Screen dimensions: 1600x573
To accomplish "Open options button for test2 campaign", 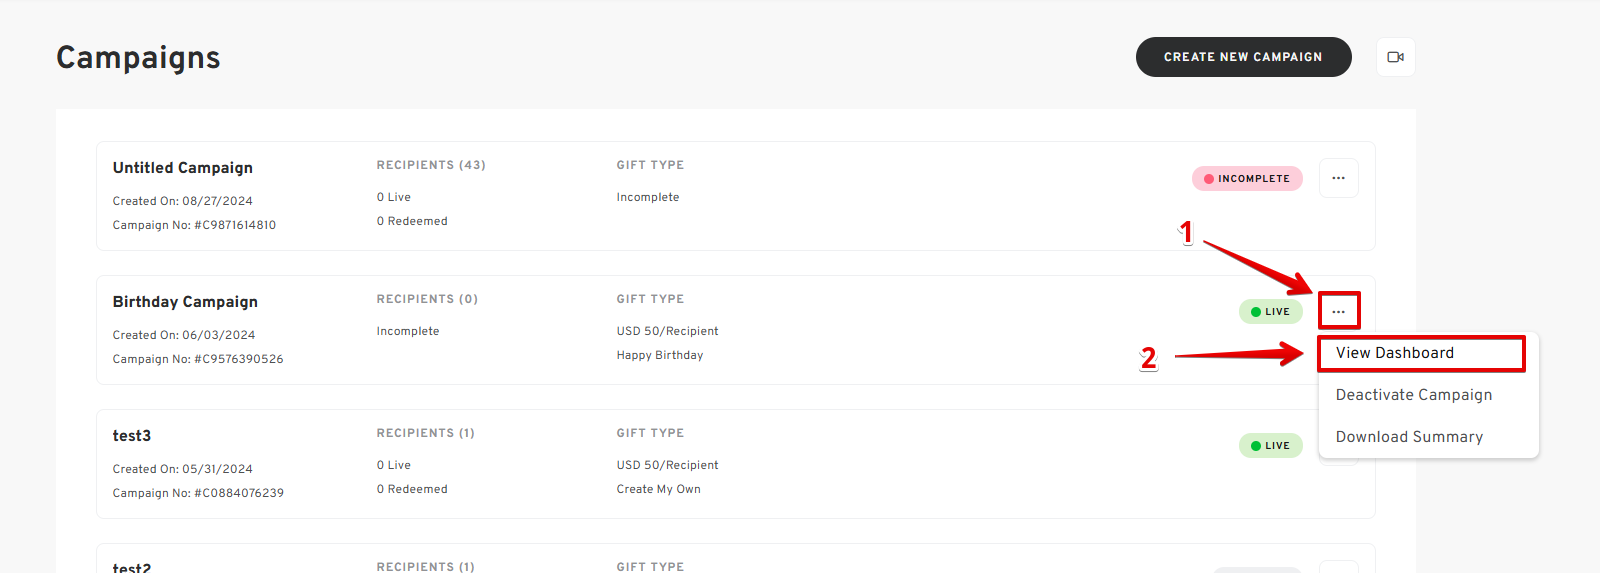I will [x=1338, y=567].
